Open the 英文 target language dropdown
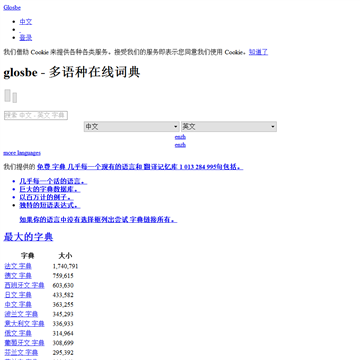This screenshot has width=360, height=360. coord(229,127)
